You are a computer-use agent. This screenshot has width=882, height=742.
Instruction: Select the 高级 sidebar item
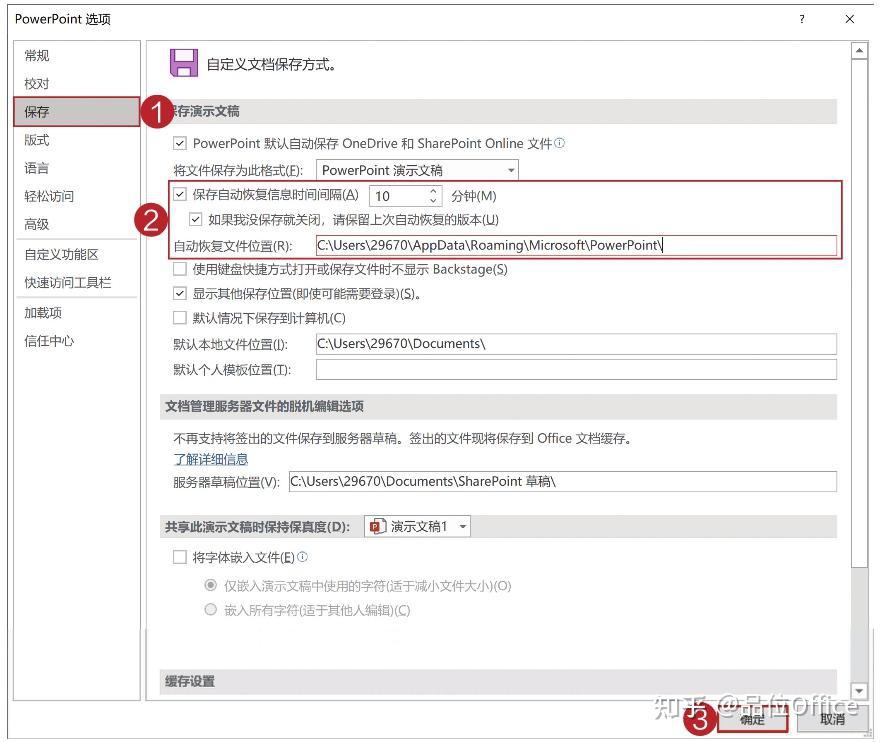coord(36,224)
